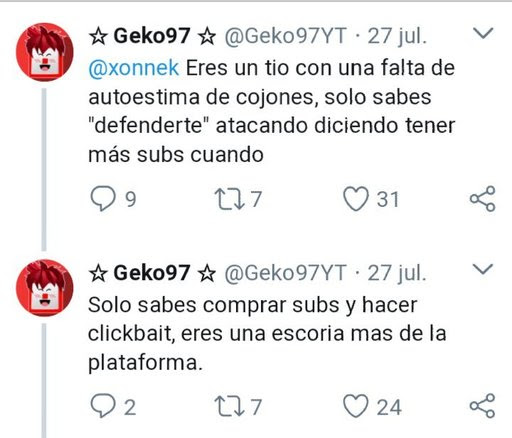Retweet the second tweet about clickbait
The height and width of the screenshot is (438, 512).
tap(227, 406)
